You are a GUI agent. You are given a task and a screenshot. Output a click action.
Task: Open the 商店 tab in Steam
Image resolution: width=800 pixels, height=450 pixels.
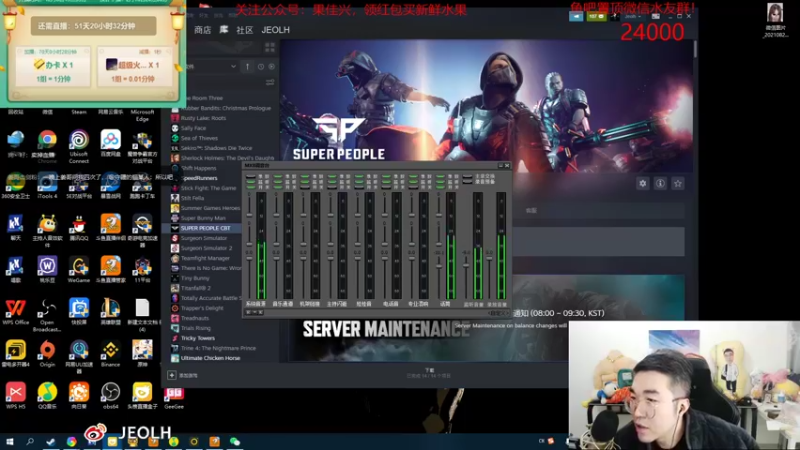coord(203,30)
